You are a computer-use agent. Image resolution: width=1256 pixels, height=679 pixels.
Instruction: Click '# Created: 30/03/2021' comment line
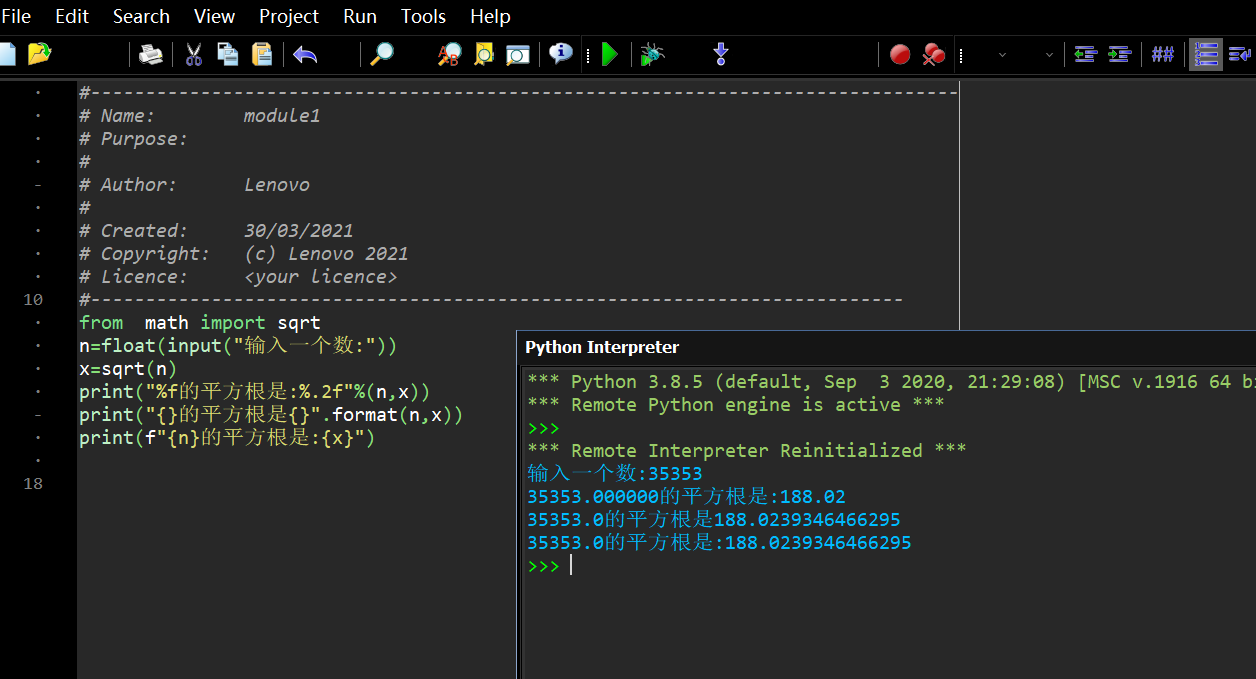pos(216,230)
